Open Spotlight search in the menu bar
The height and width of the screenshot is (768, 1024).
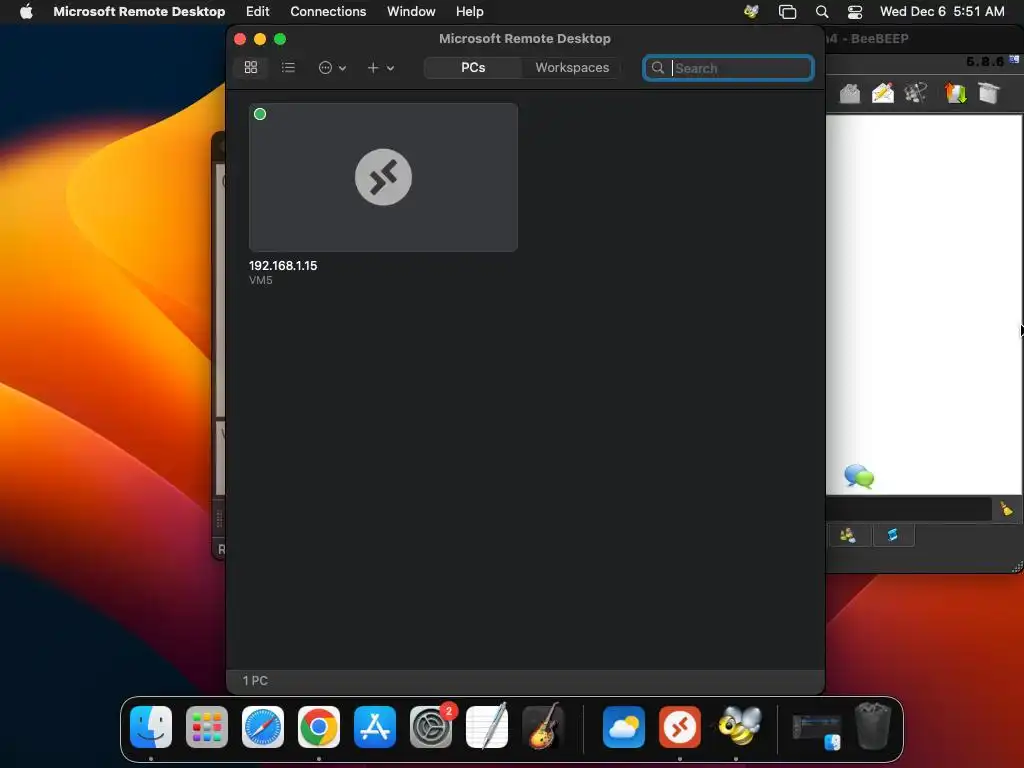click(x=822, y=12)
